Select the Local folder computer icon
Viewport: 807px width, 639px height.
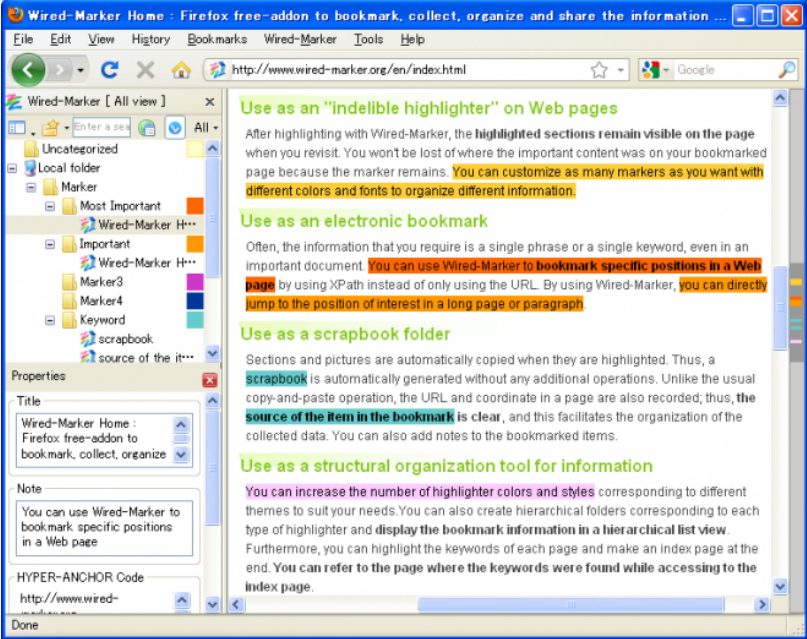[30, 168]
